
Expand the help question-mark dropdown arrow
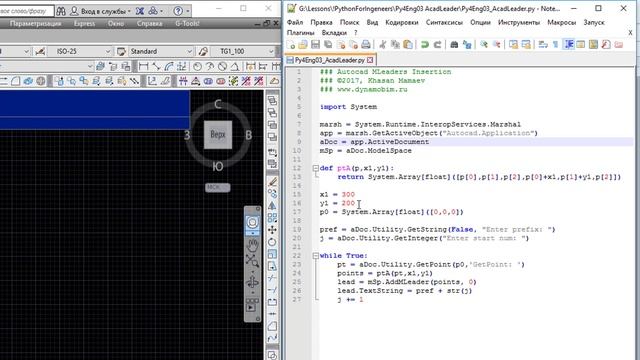tap(188, 11)
